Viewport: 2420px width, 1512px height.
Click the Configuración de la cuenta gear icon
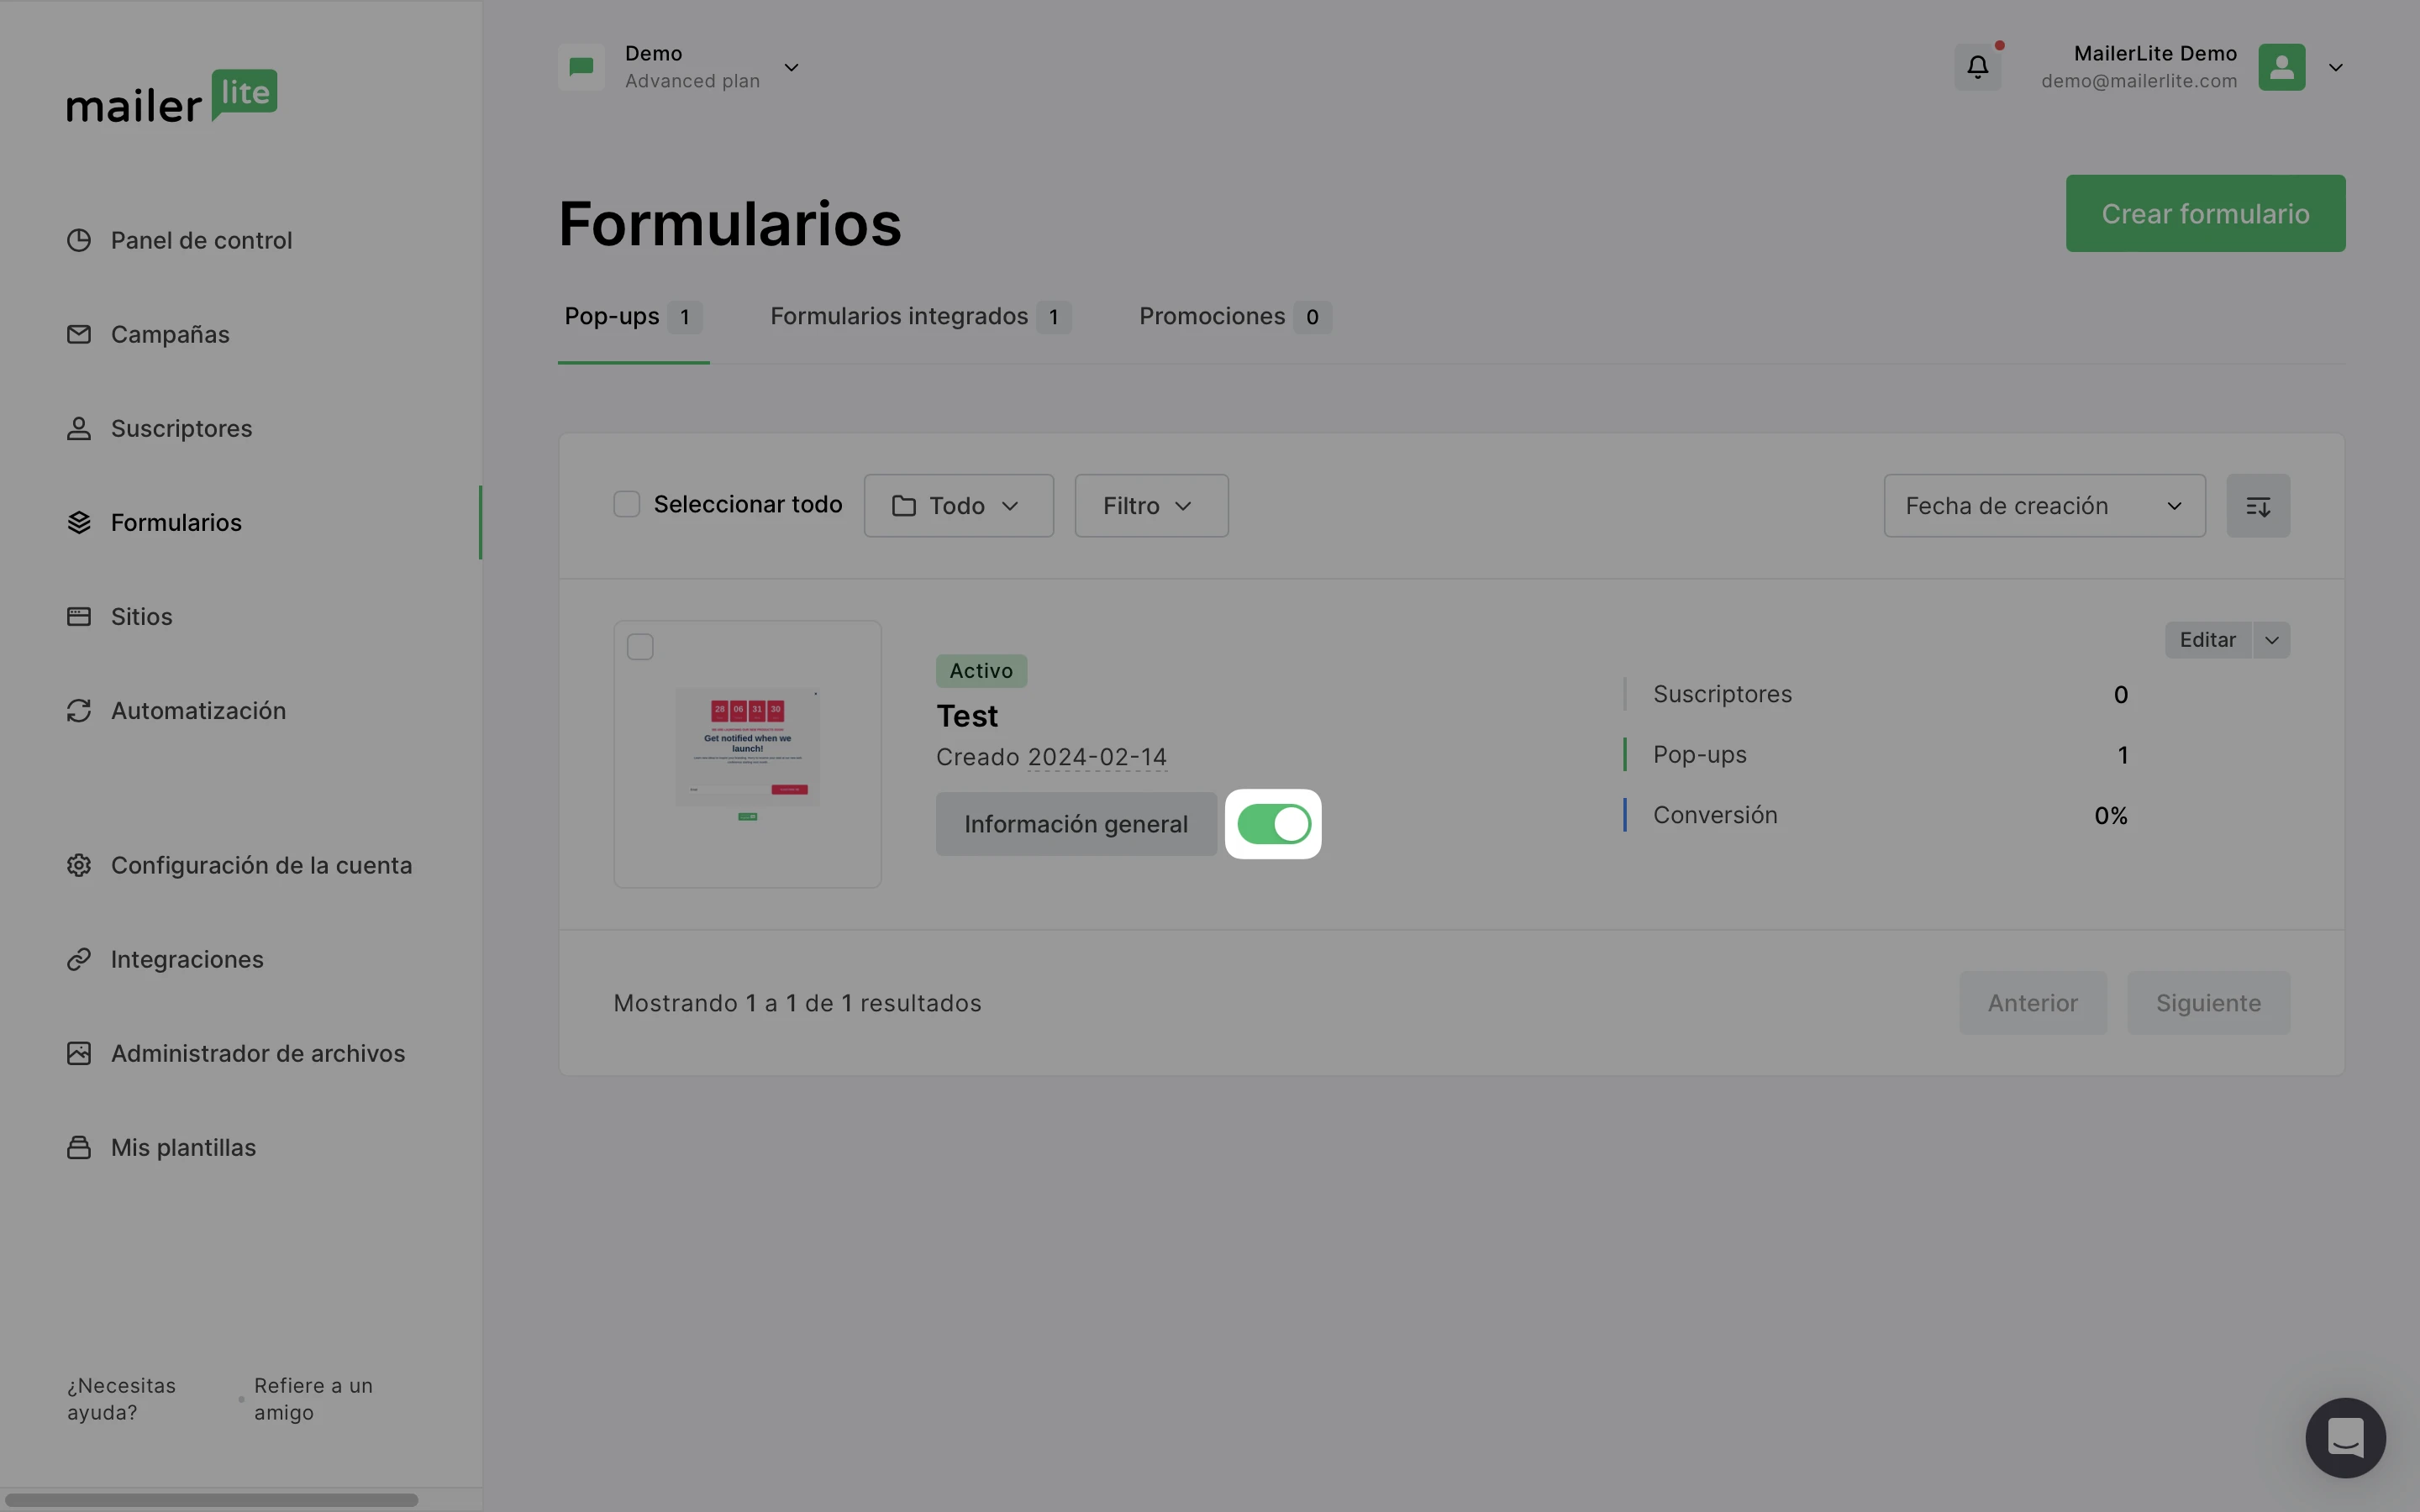(x=79, y=865)
